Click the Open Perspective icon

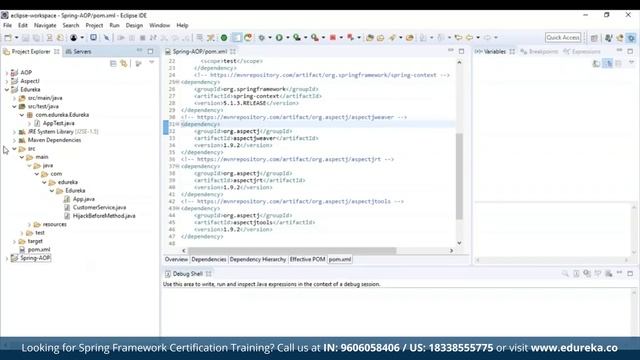tap(594, 38)
